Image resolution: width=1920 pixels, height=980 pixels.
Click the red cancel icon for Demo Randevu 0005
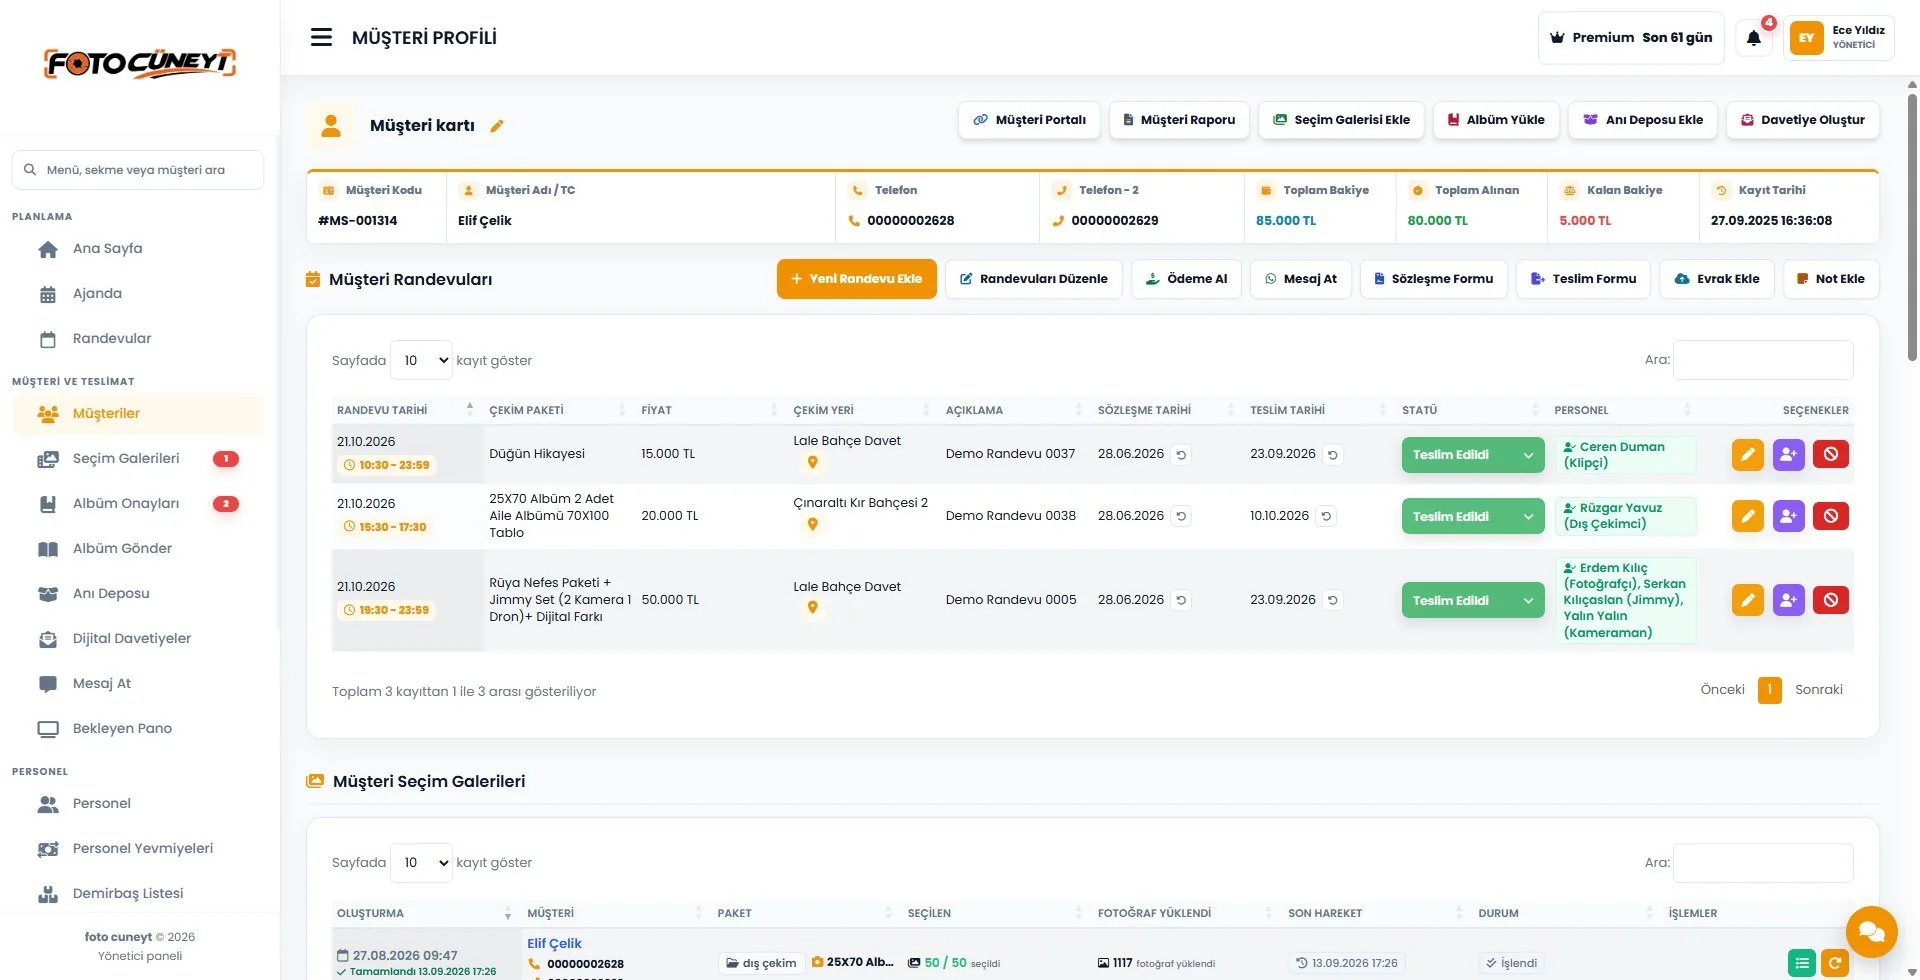[x=1831, y=600]
